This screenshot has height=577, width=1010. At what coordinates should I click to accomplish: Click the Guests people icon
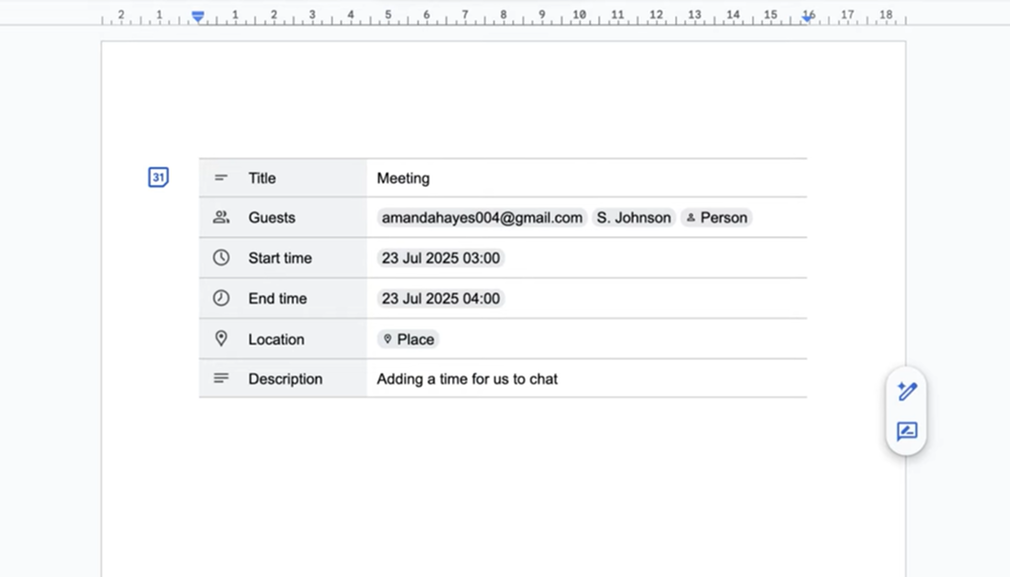(x=222, y=216)
